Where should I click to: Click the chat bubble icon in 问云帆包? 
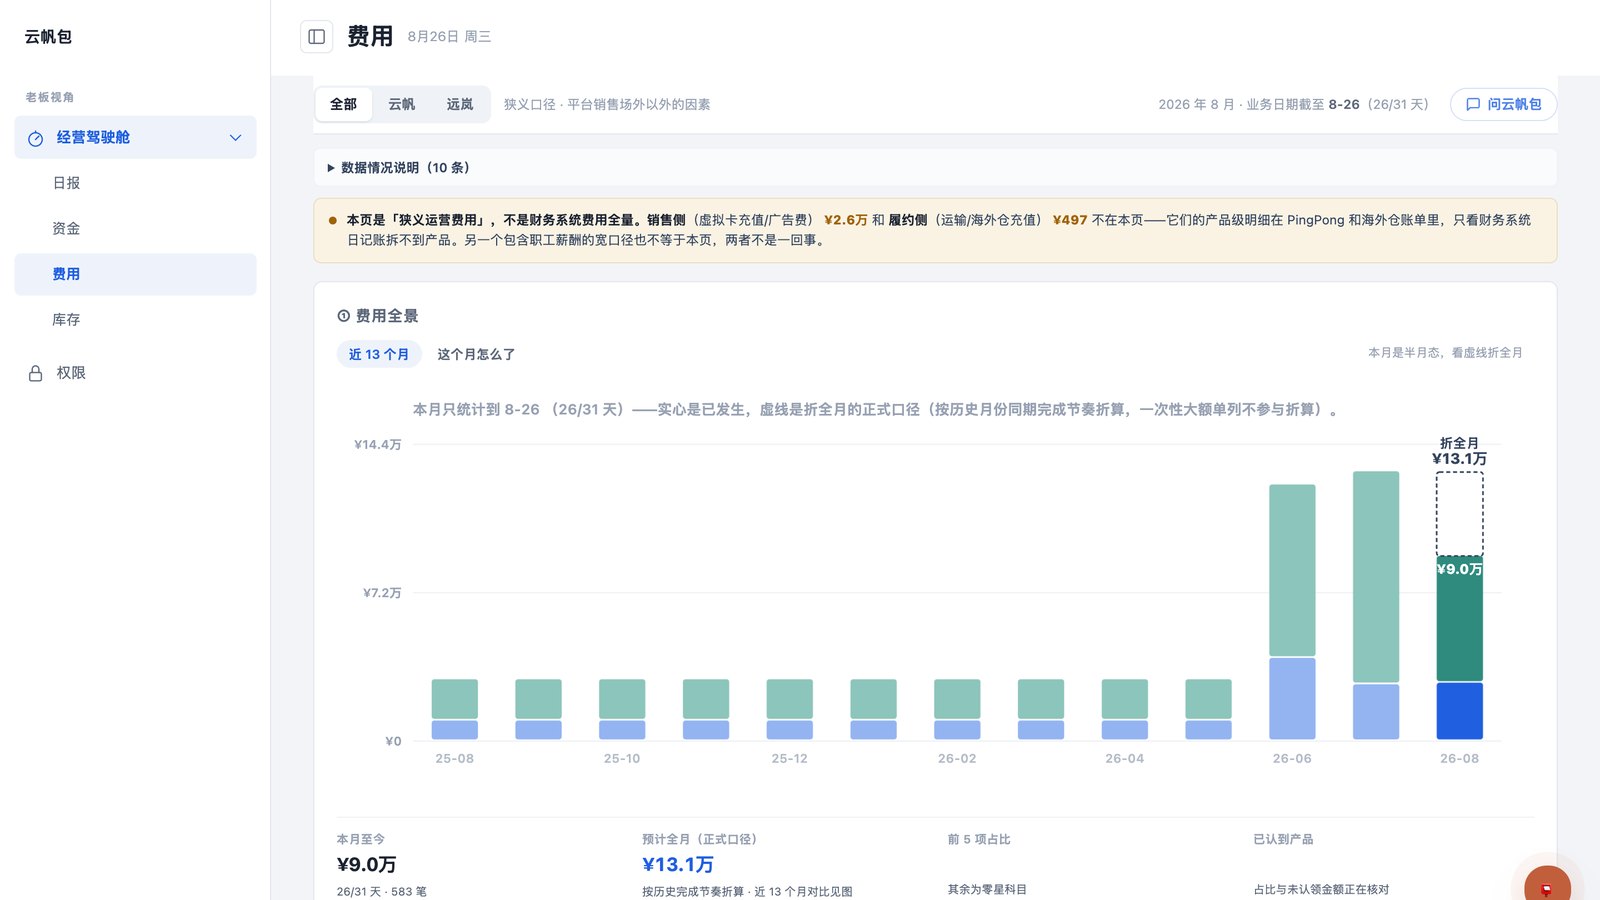[x=1473, y=104]
